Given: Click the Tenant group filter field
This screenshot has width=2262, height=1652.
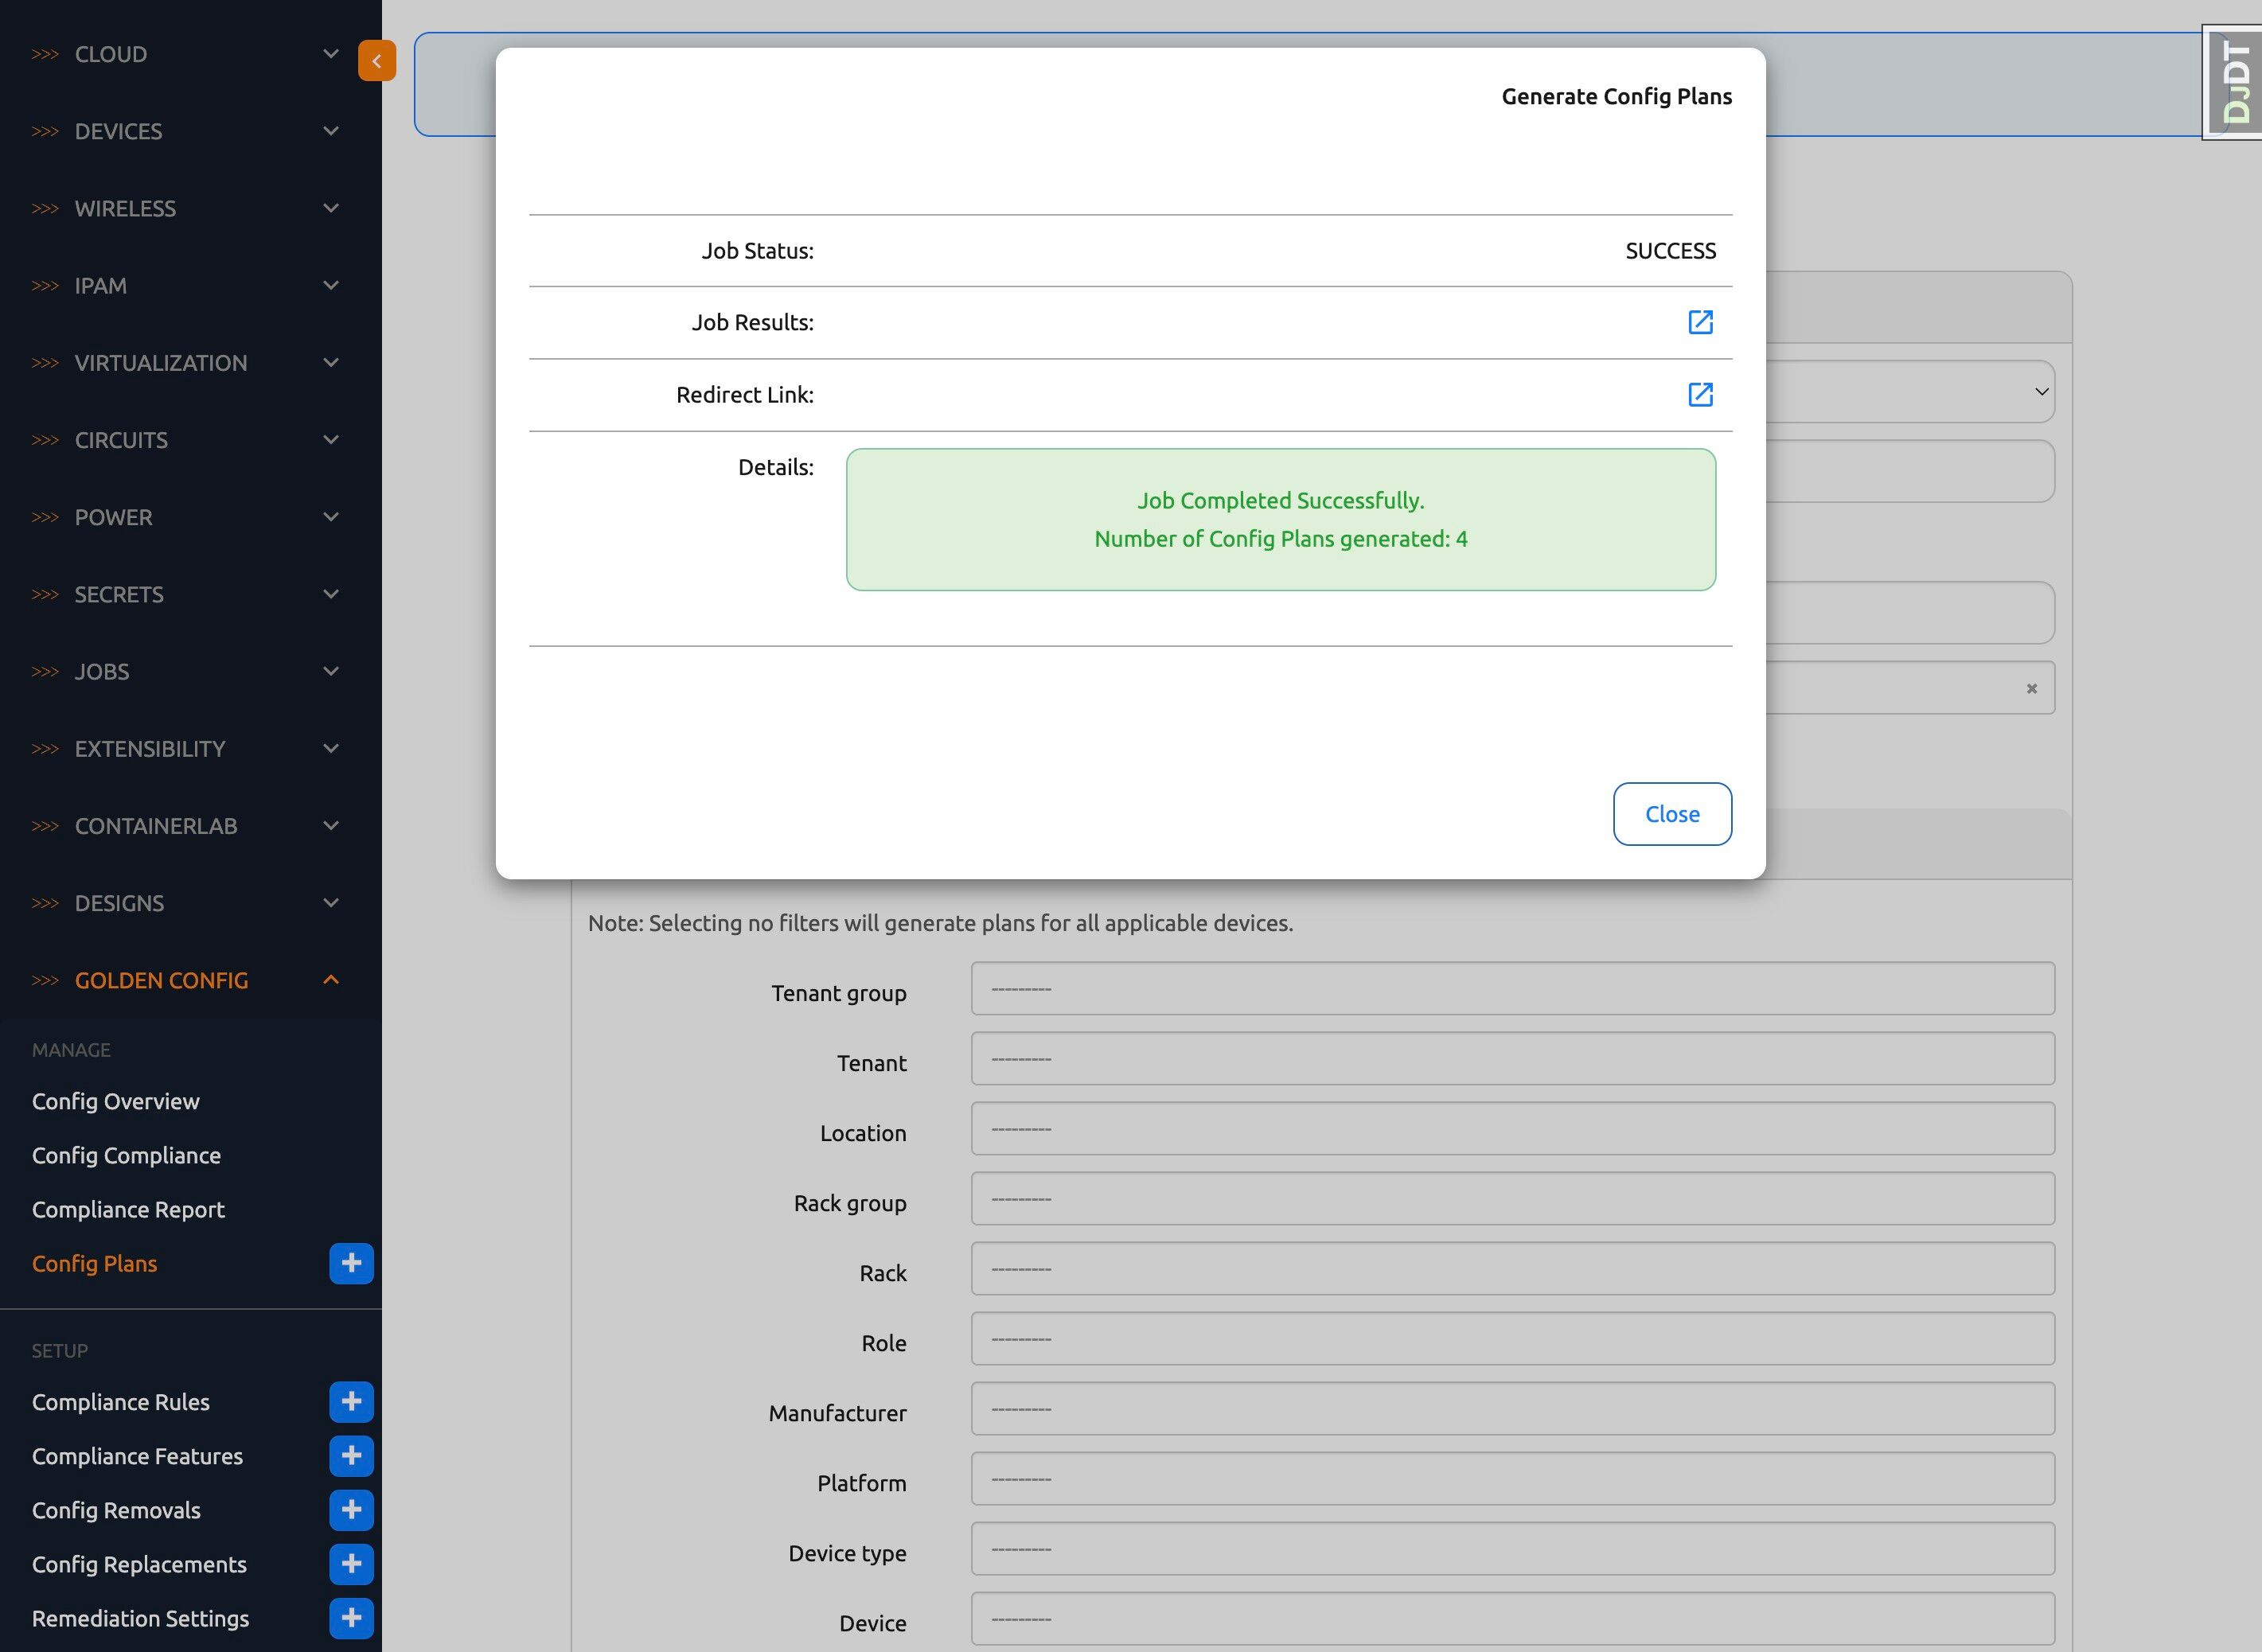Looking at the screenshot, I should pyautogui.click(x=1512, y=989).
